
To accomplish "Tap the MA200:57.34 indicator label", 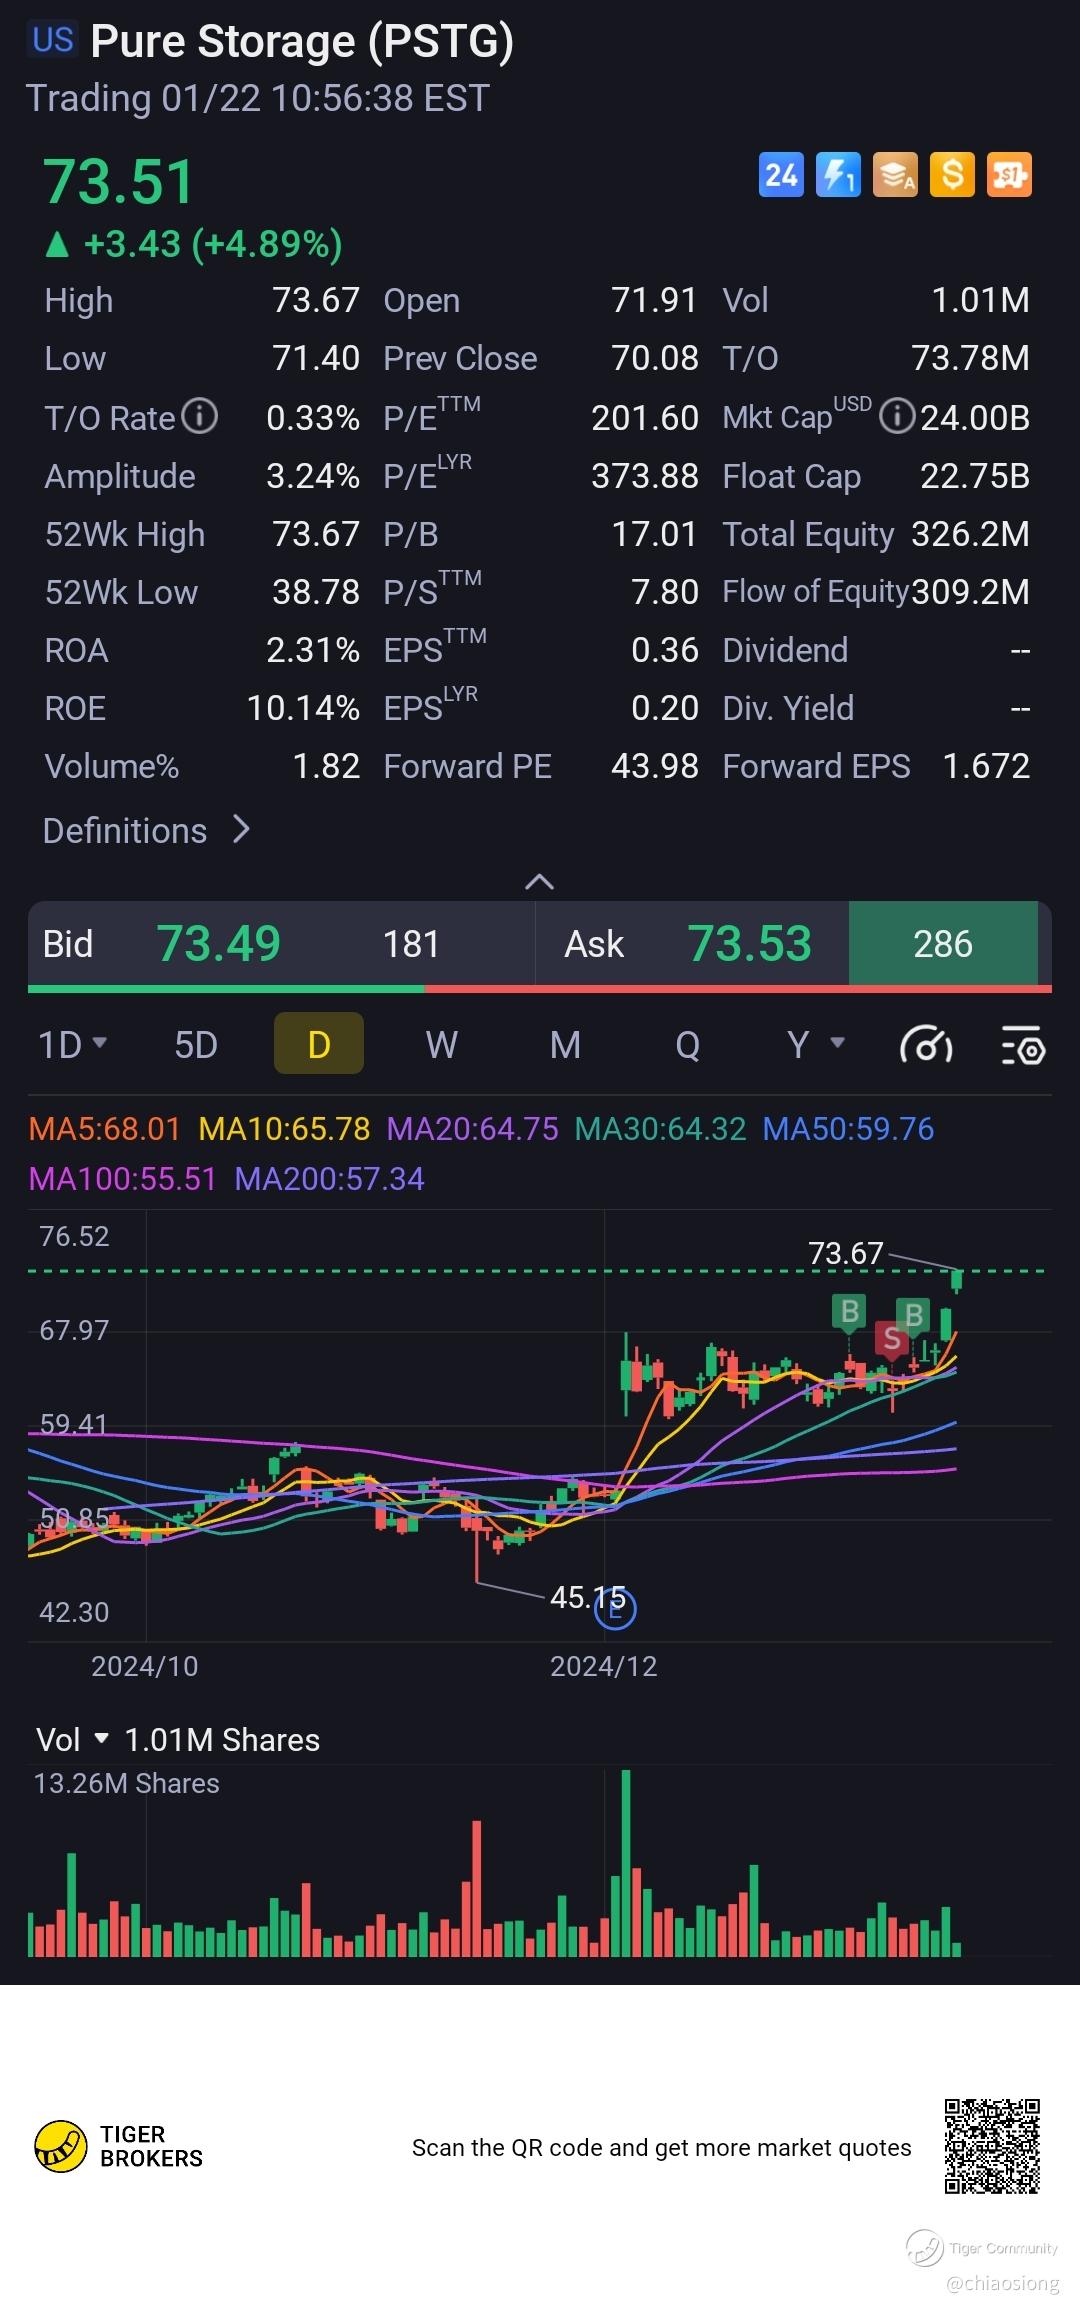I will click(330, 1179).
